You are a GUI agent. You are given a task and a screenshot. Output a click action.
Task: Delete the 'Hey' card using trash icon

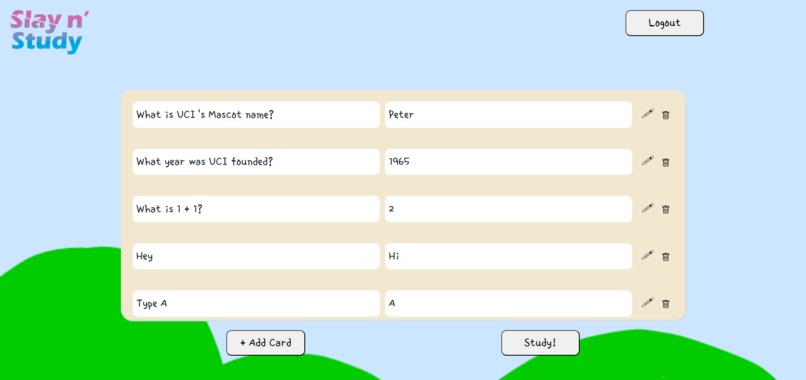666,256
